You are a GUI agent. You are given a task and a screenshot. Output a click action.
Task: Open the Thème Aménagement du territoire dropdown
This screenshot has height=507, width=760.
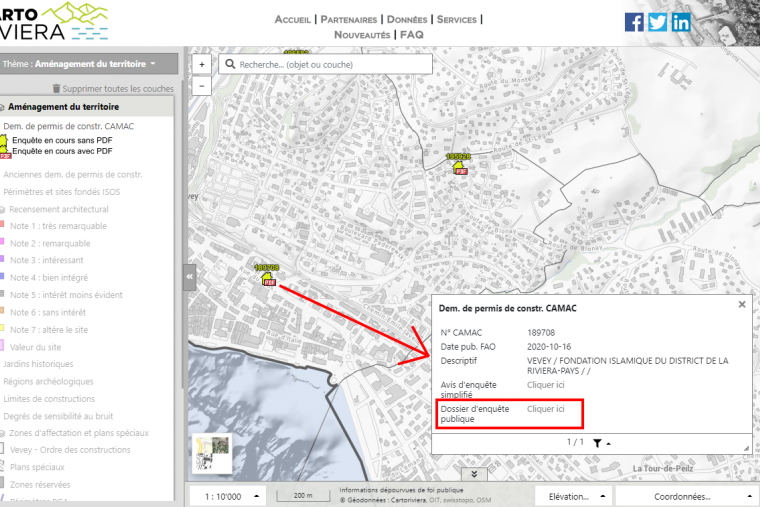pyautogui.click(x=90, y=64)
